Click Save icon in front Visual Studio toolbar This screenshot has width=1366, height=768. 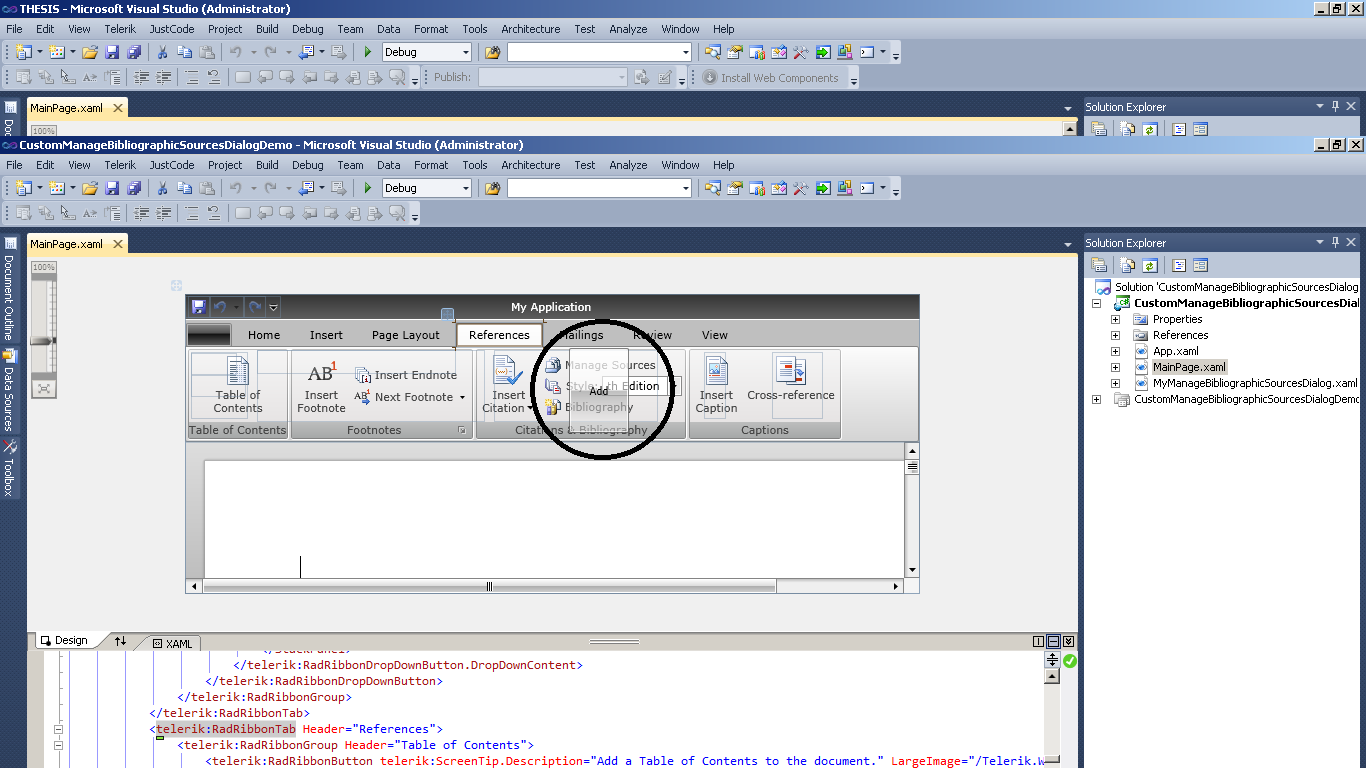tap(112, 188)
